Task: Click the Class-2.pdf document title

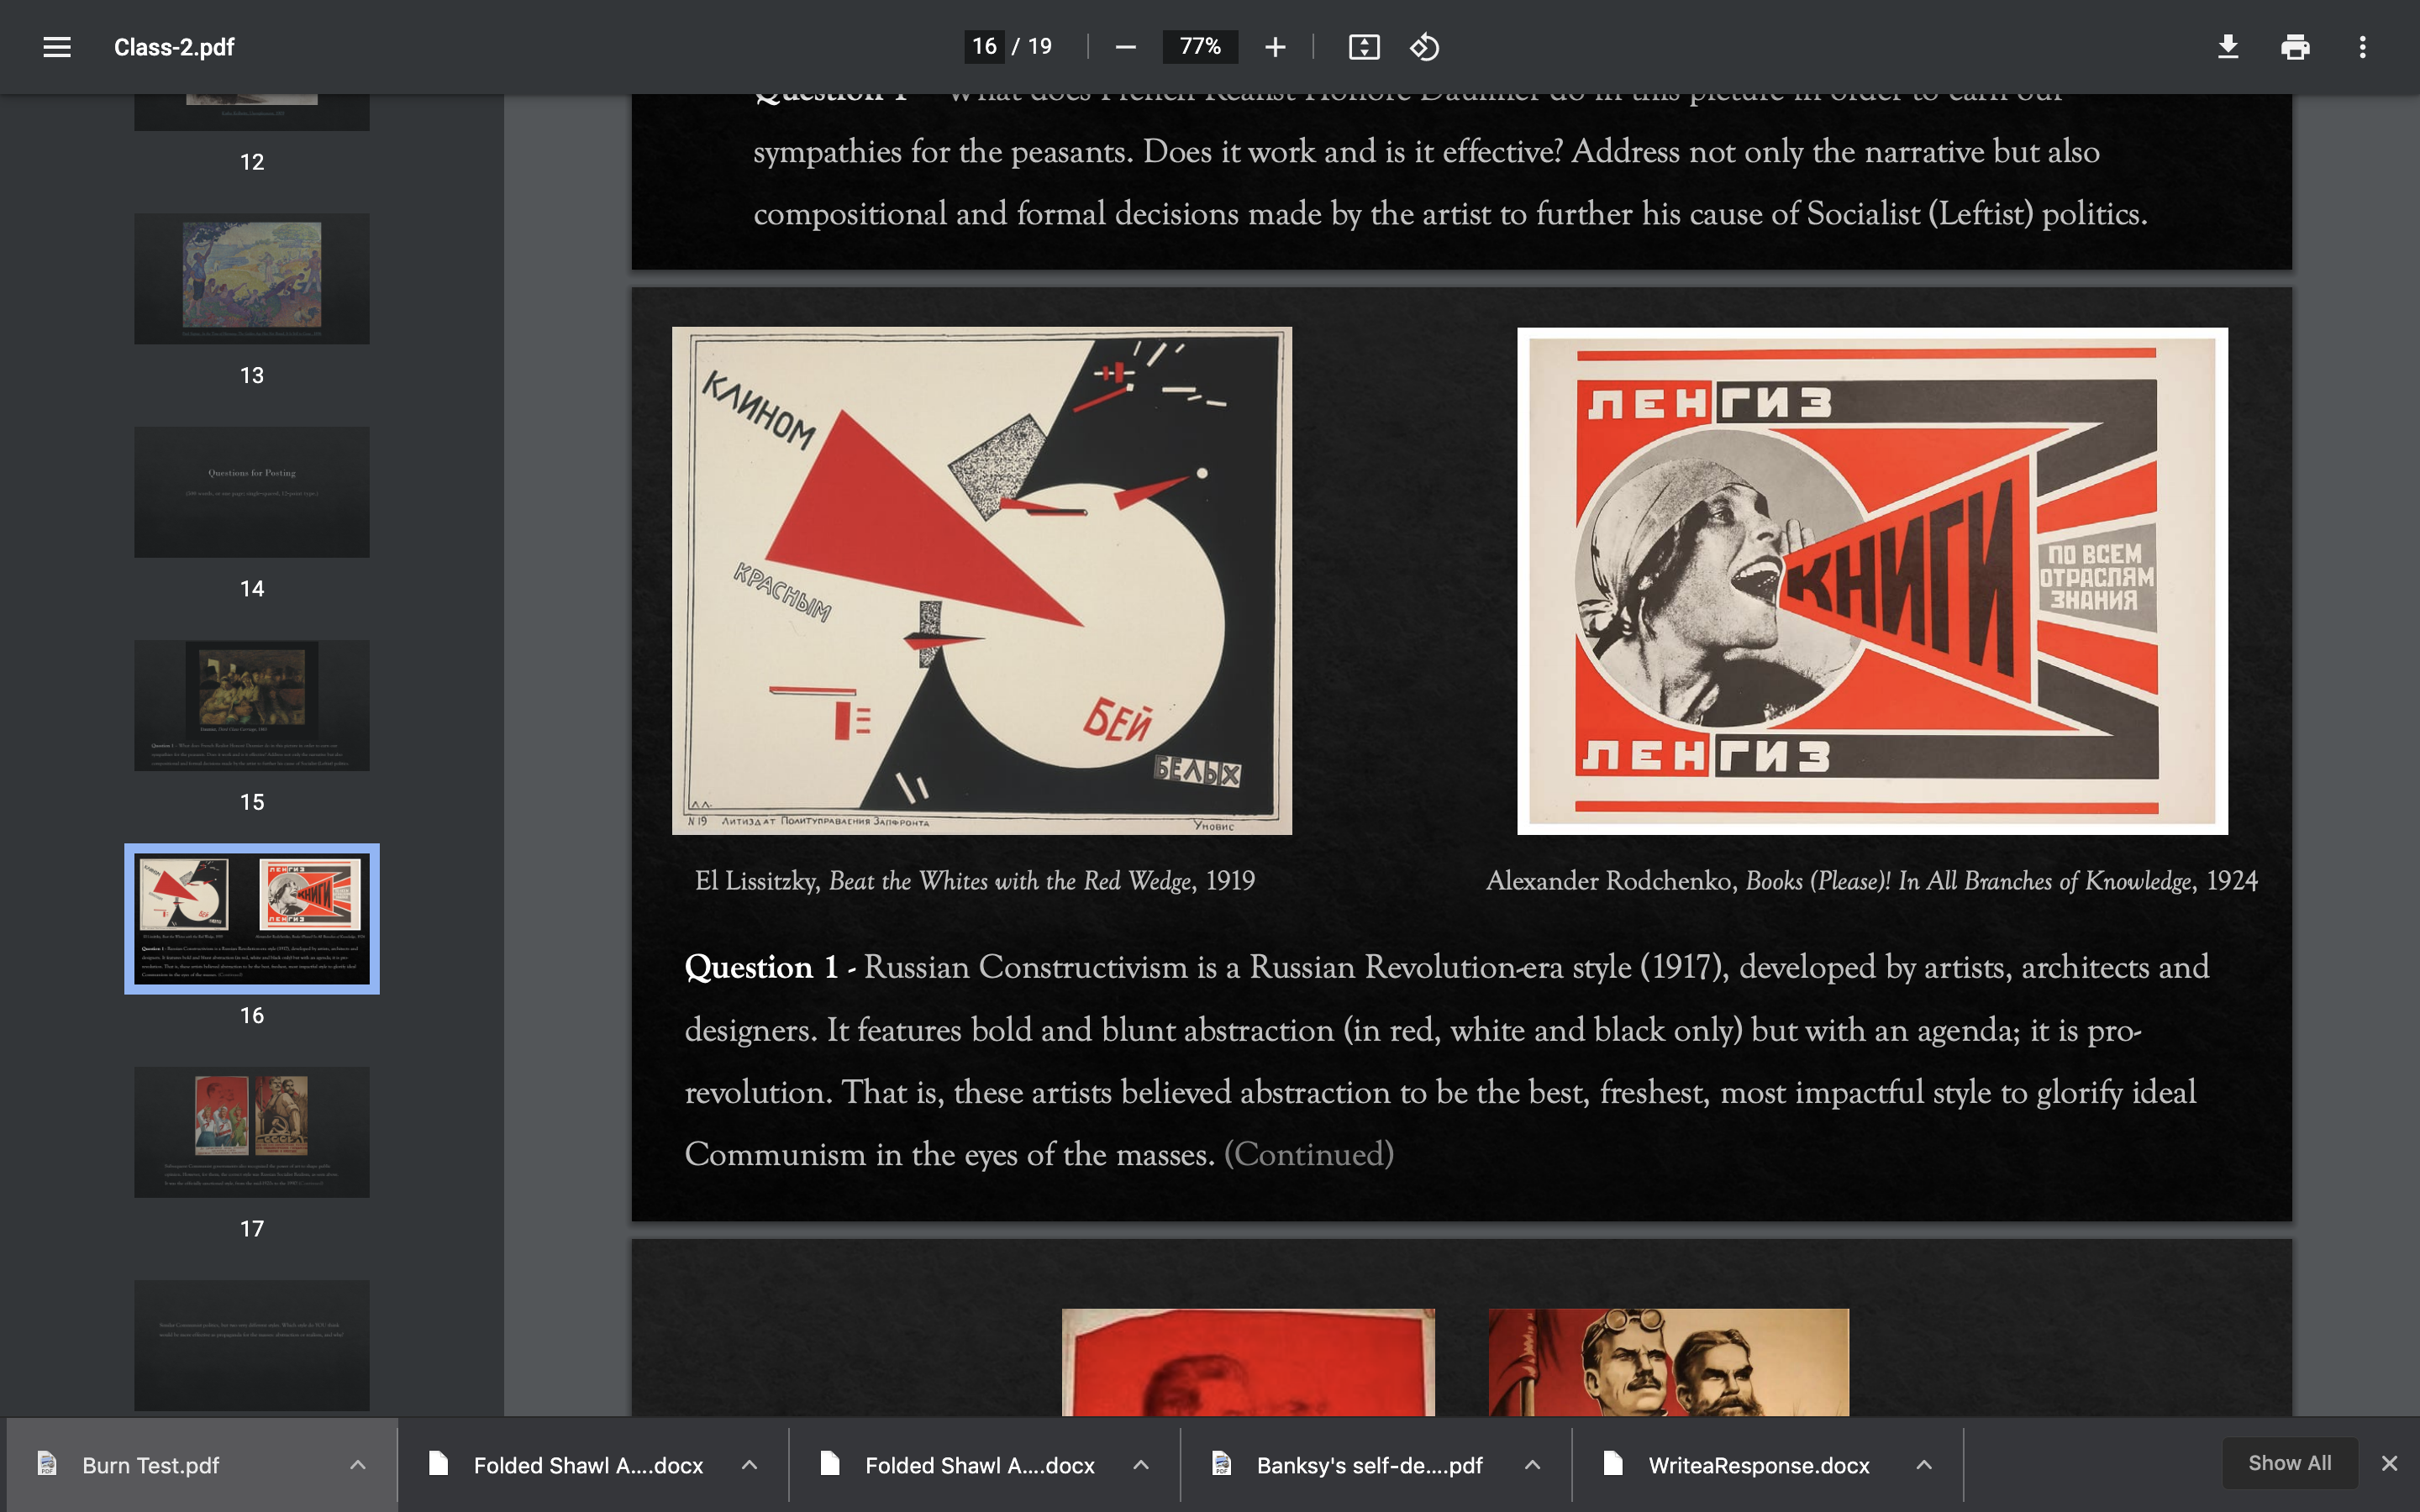Action: click(x=174, y=47)
